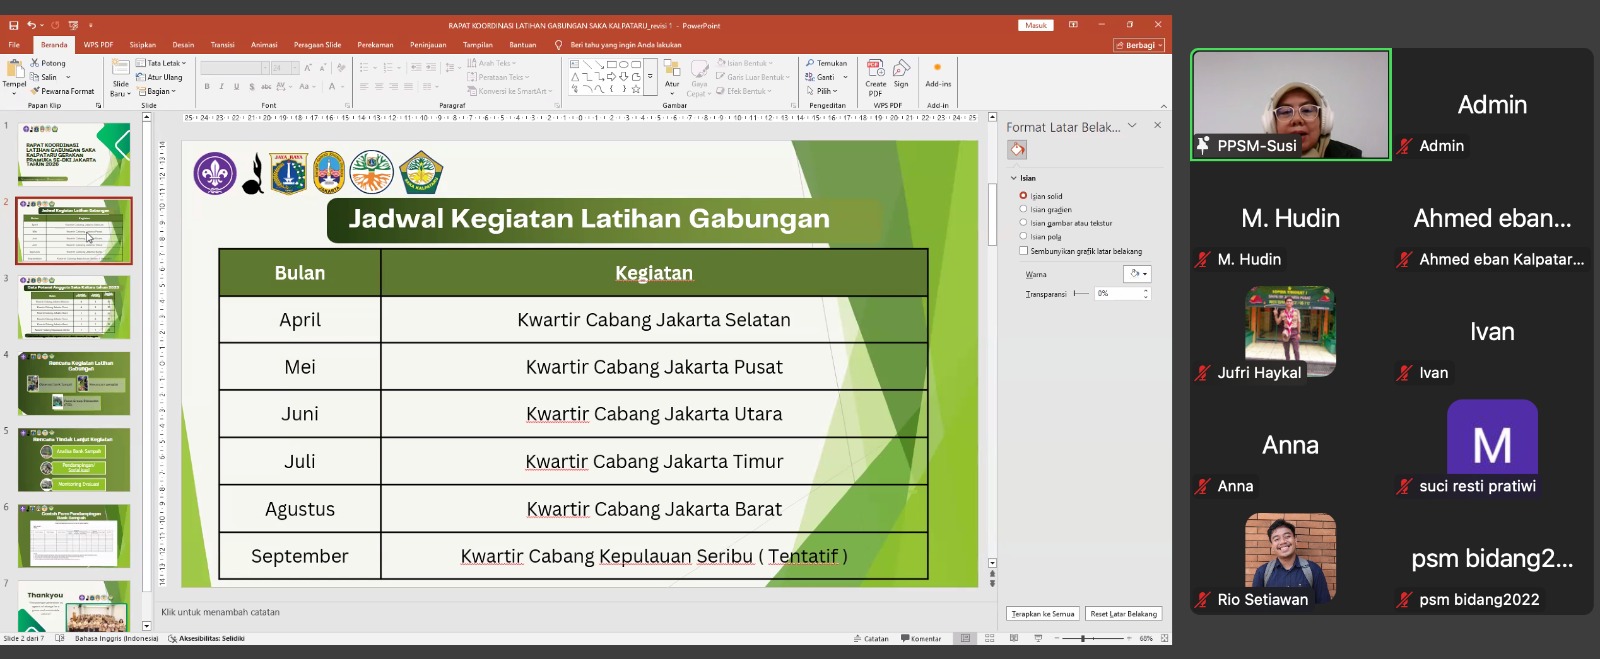The height and width of the screenshot is (659, 1600).
Task: Select Isian gambar atau tekstur option
Action: click(x=1023, y=223)
